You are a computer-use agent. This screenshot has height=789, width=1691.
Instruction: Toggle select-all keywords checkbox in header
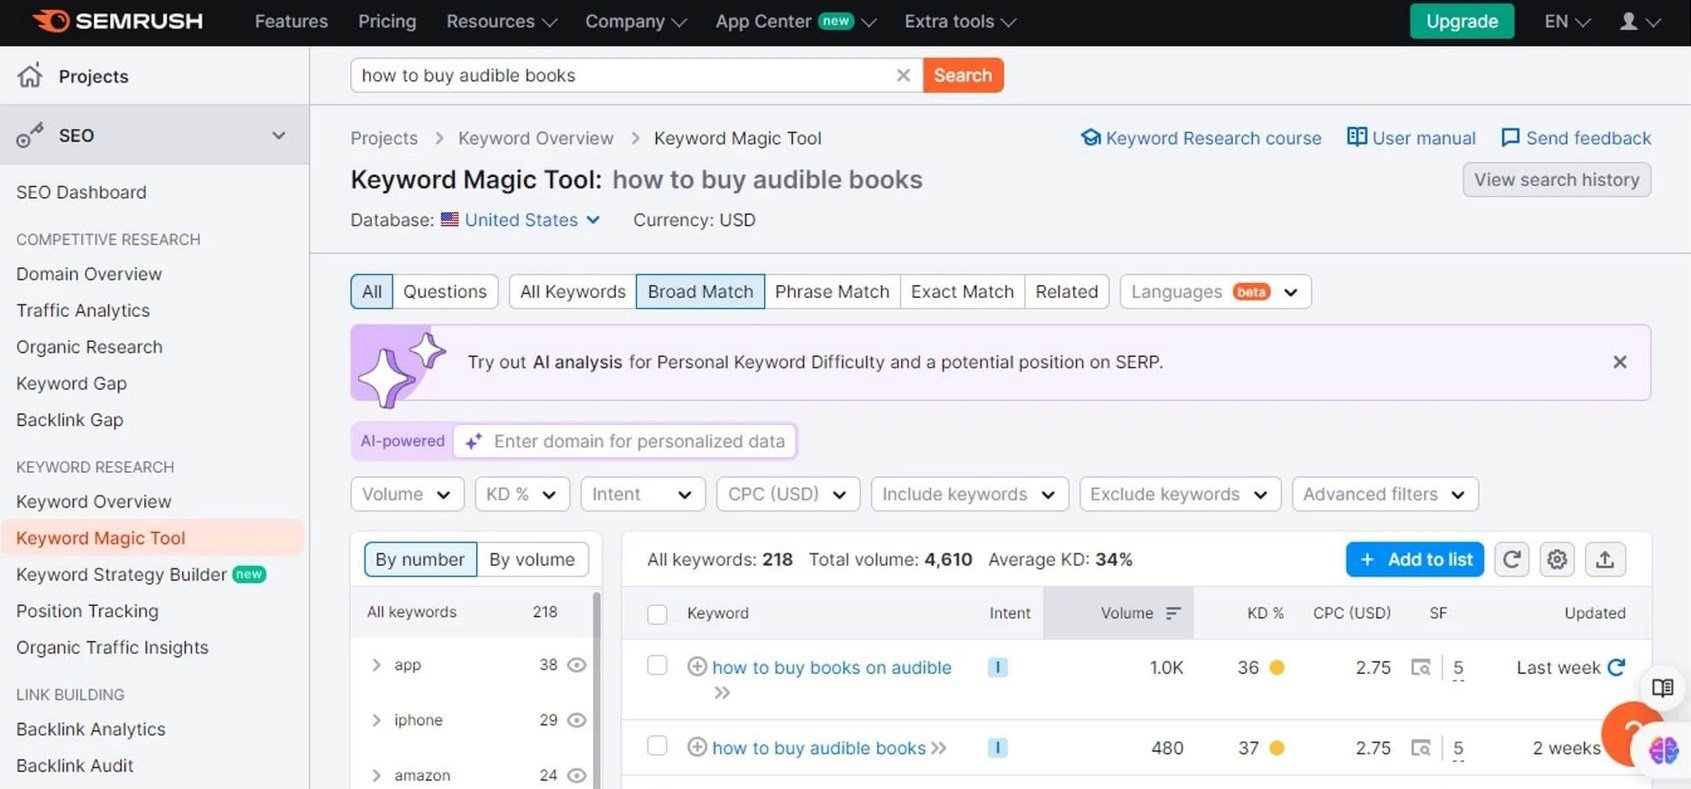657,614
